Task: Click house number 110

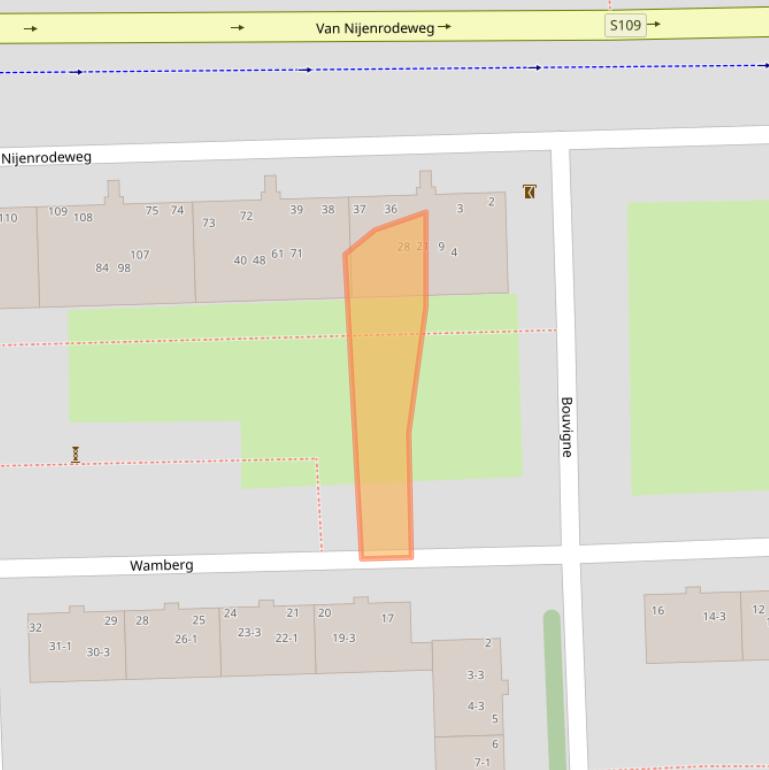Action: pos(8,218)
